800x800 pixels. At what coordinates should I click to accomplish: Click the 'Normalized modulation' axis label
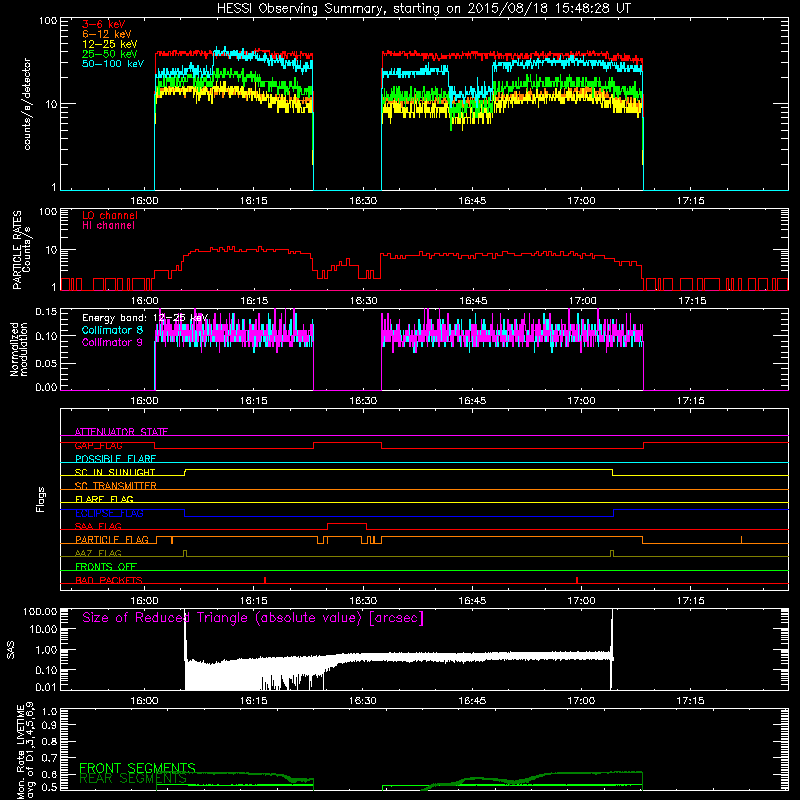pyautogui.click(x=19, y=349)
